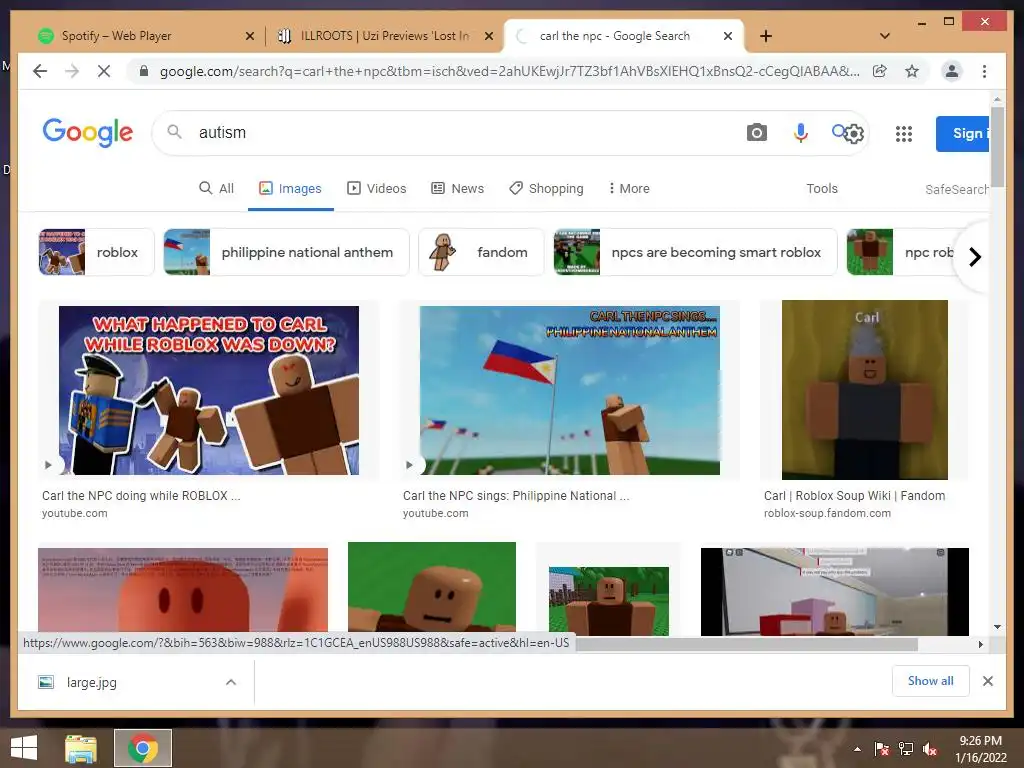View the site's padlock security info
Image resolution: width=1024 pixels, height=768 pixels.
coord(144,71)
